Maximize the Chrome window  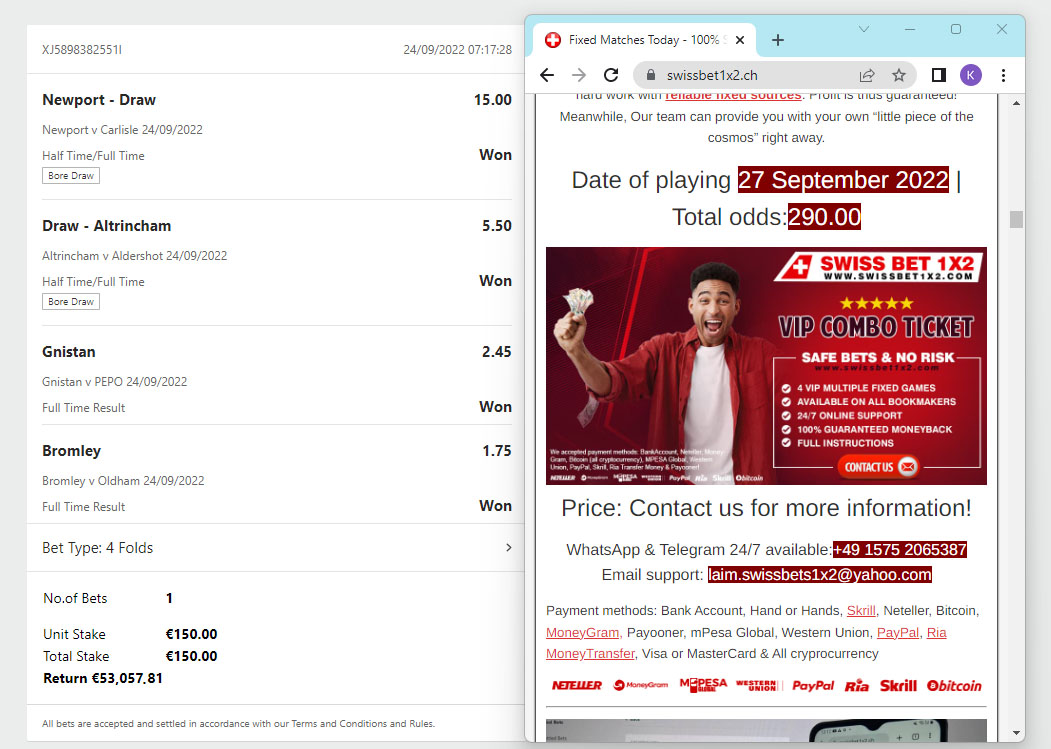coord(956,30)
